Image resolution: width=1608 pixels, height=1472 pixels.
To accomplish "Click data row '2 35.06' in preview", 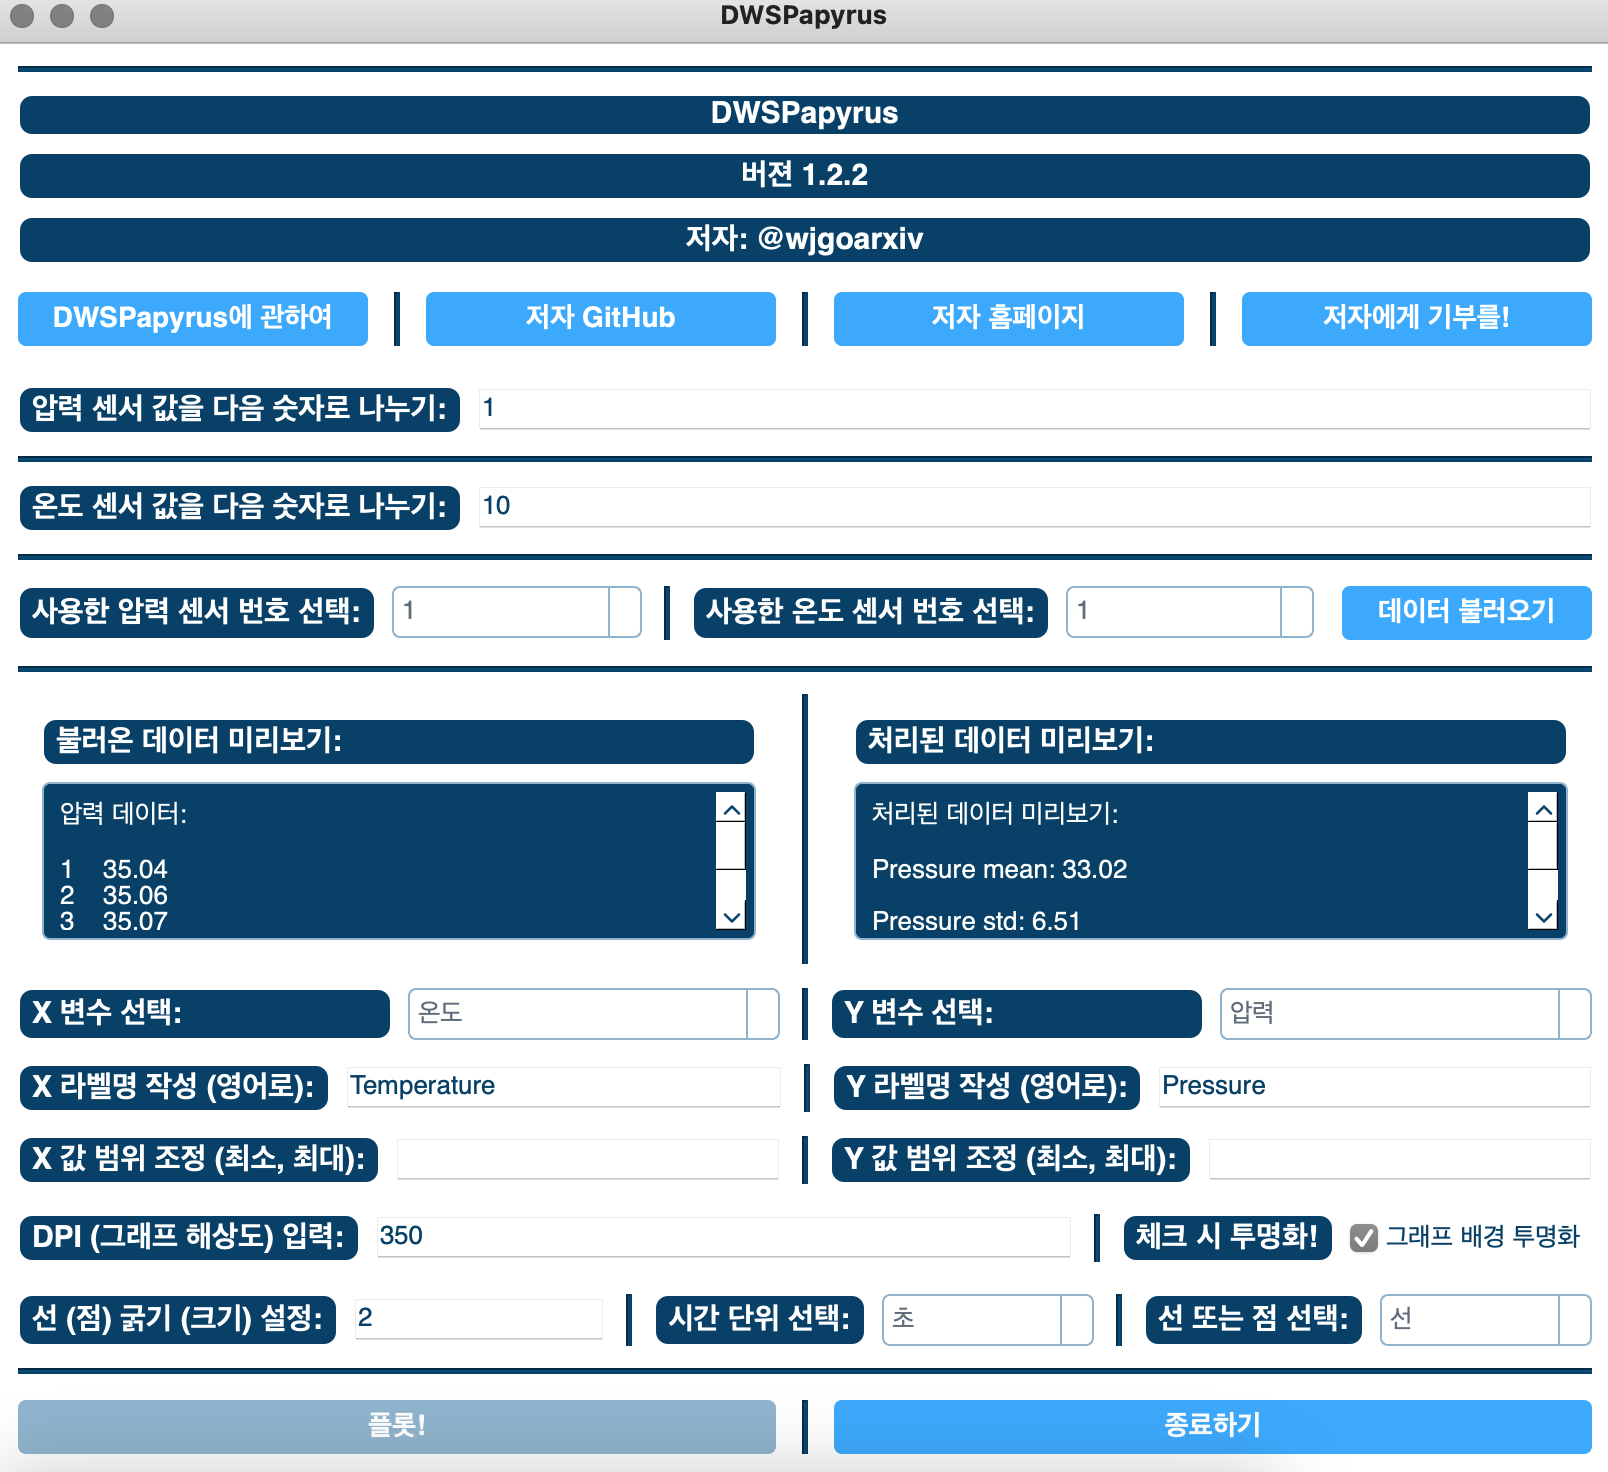I will [114, 895].
